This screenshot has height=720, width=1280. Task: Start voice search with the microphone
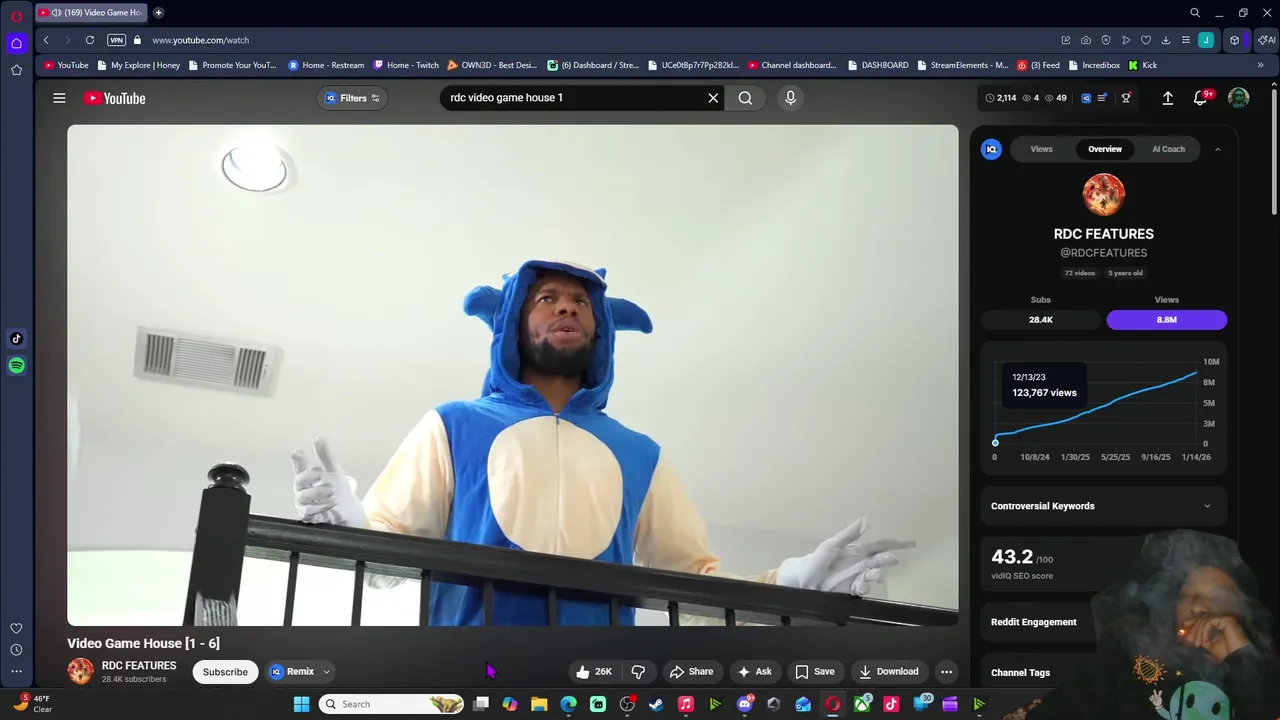[790, 98]
